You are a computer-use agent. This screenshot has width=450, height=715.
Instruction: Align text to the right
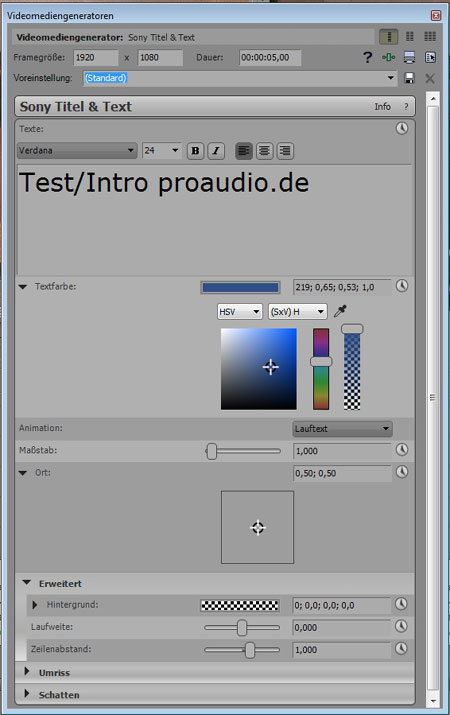(285, 150)
